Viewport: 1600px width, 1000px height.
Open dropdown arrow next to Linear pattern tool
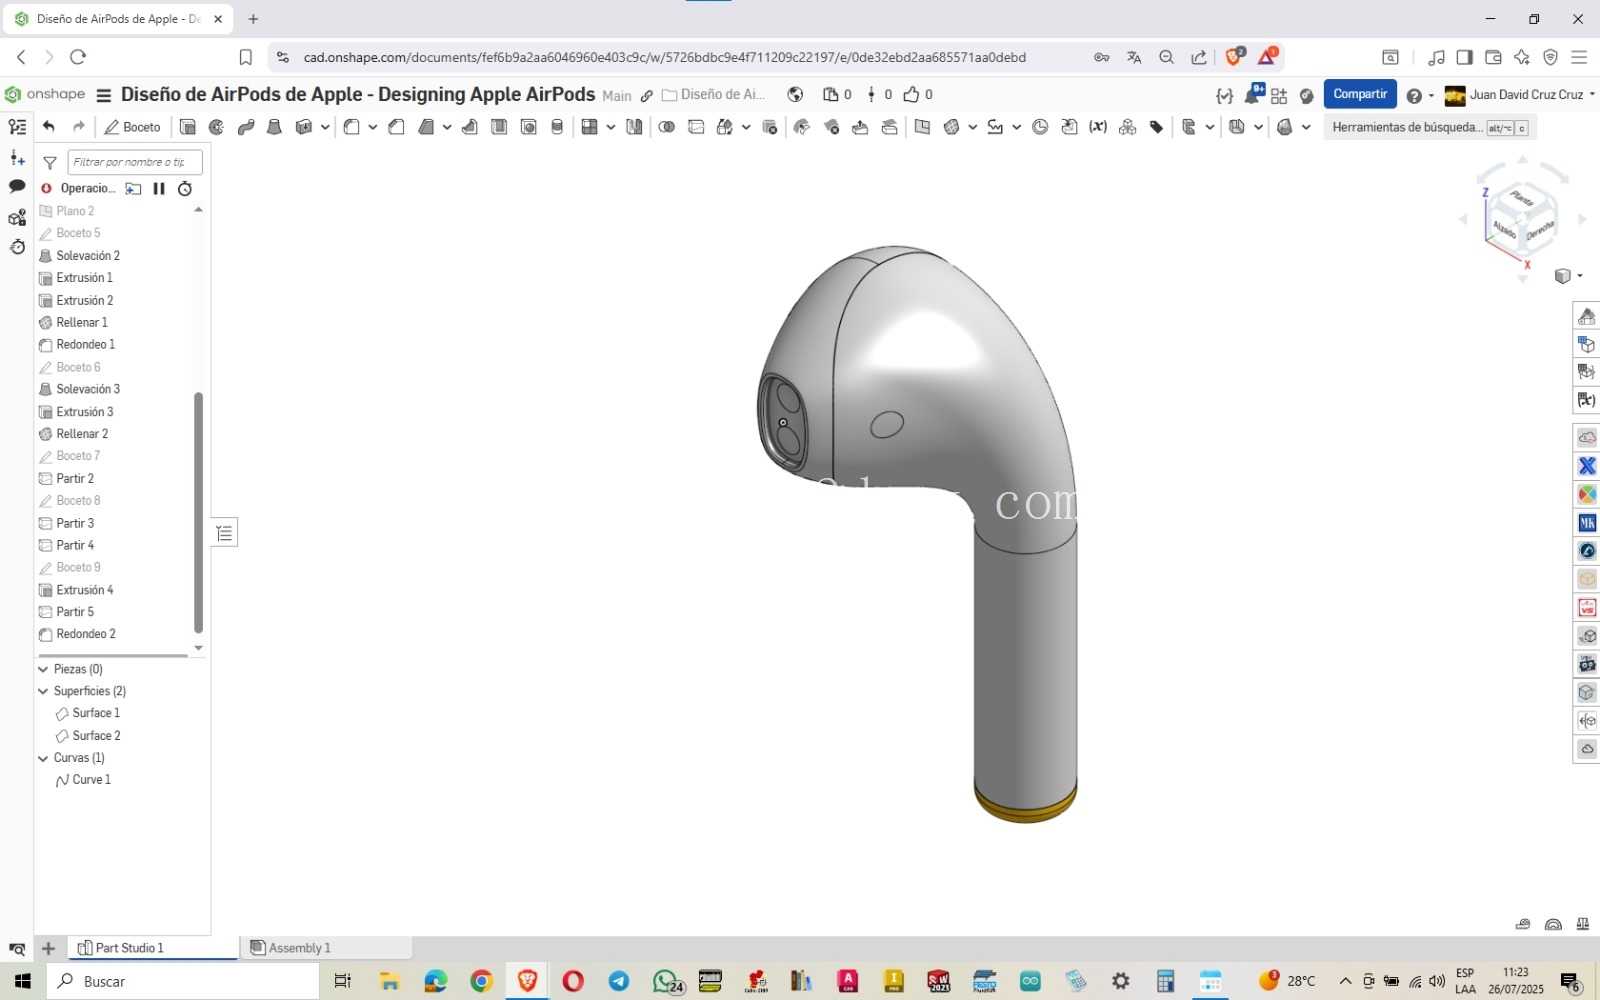tap(611, 127)
